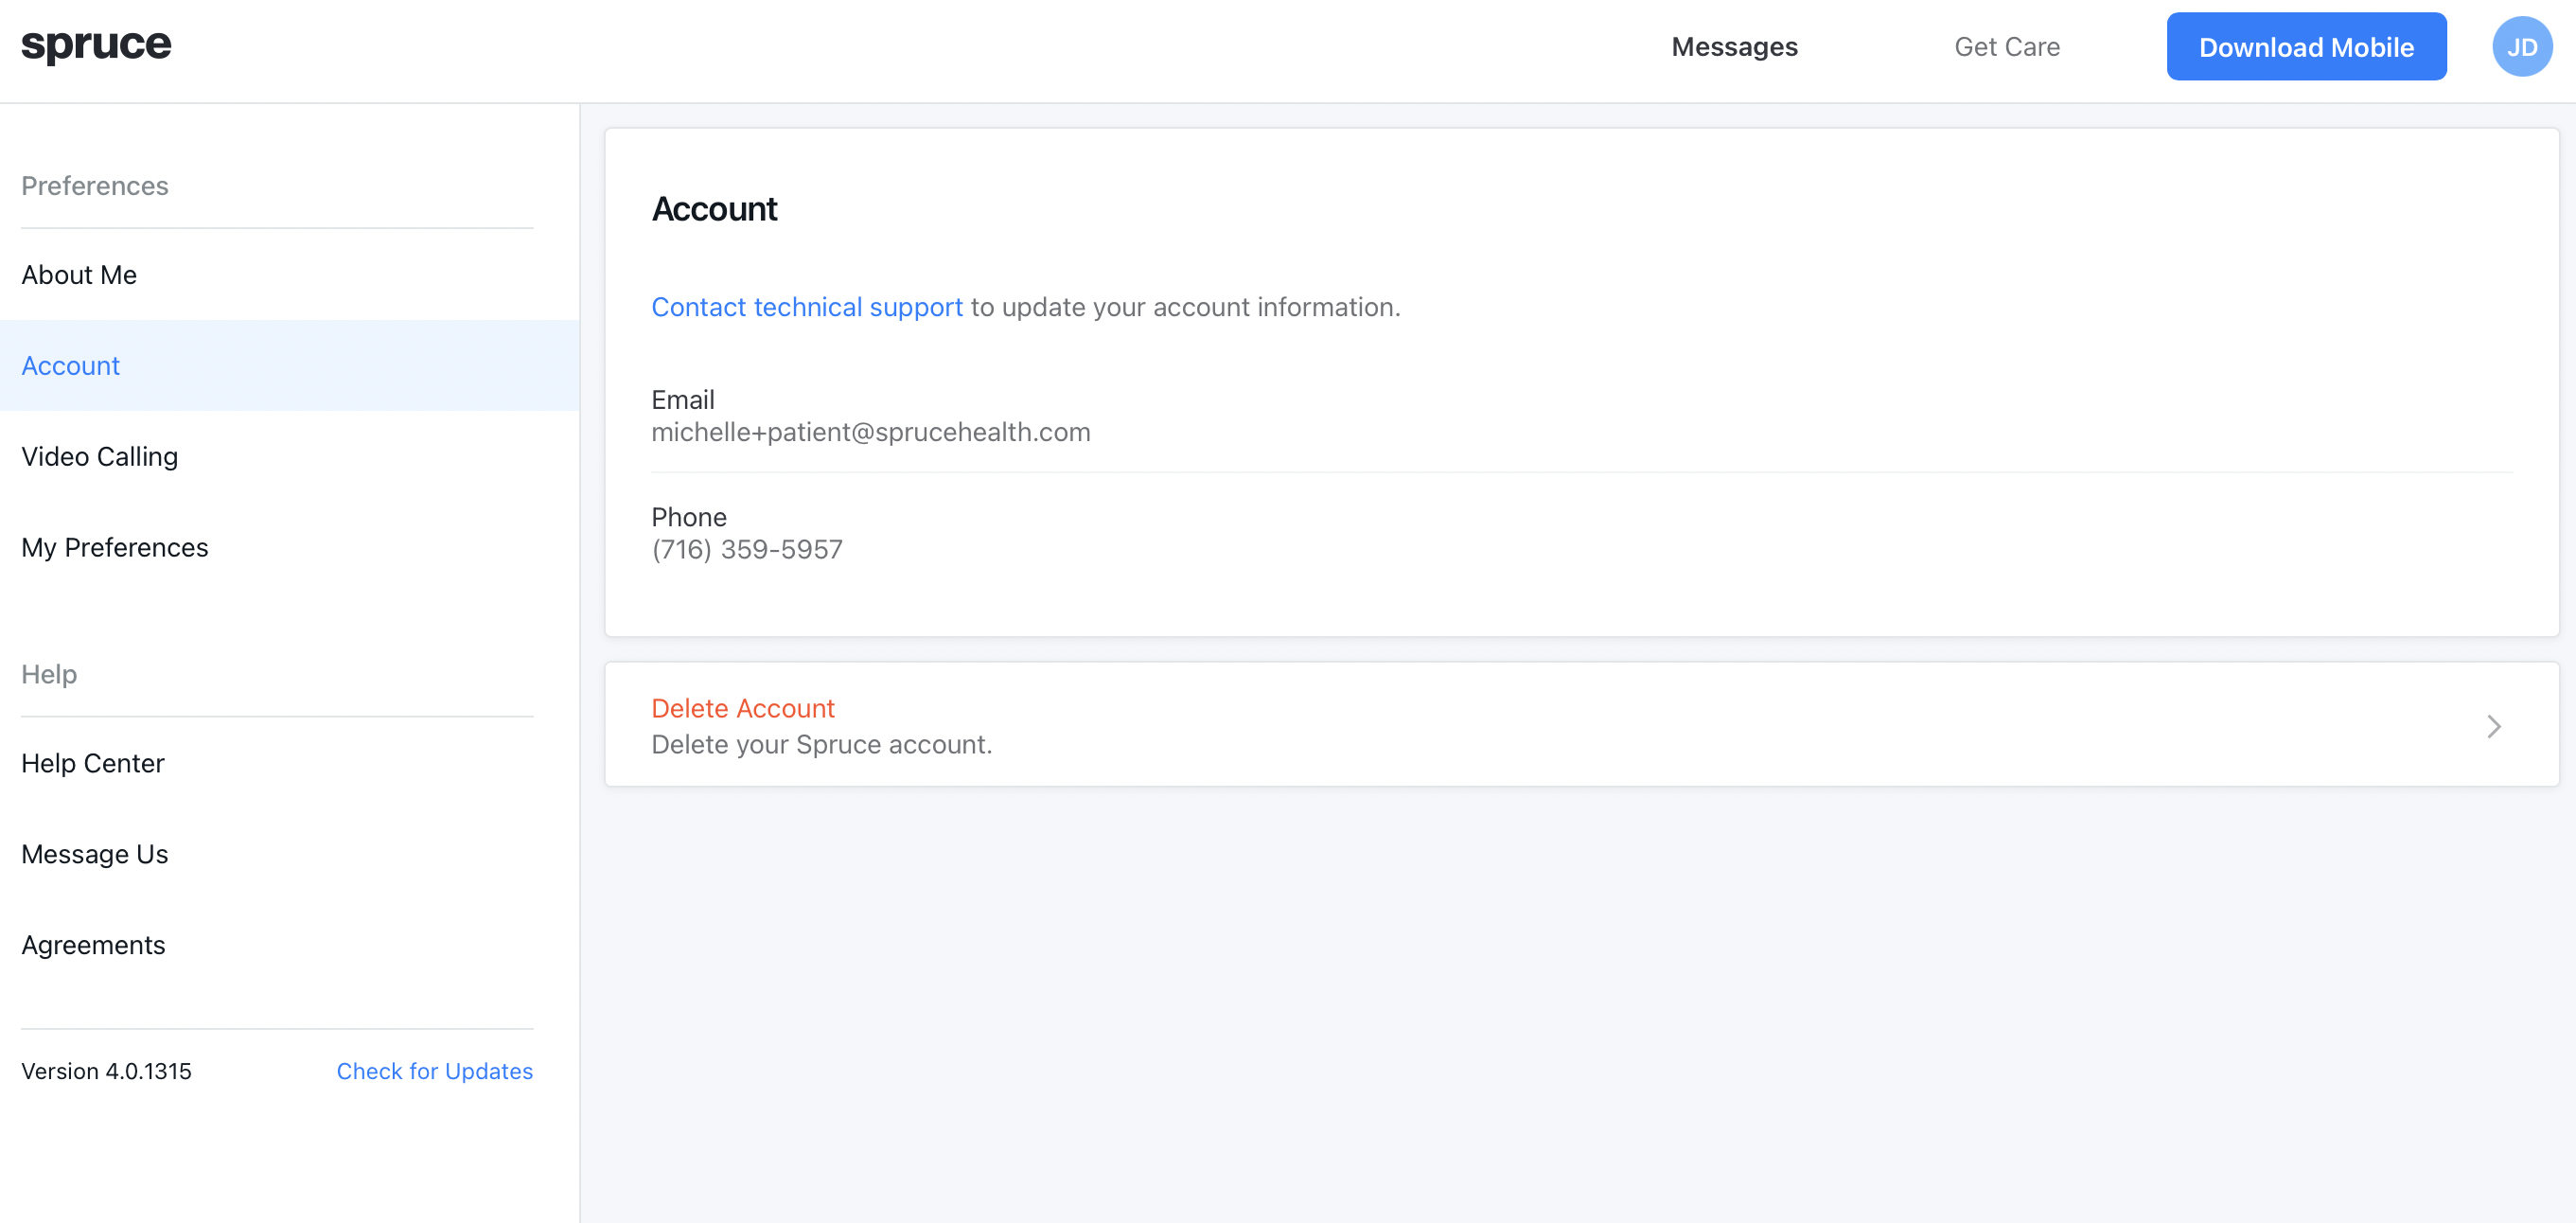This screenshot has height=1223, width=2576.
Task: Select Account in the sidebar
Action: point(70,365)
